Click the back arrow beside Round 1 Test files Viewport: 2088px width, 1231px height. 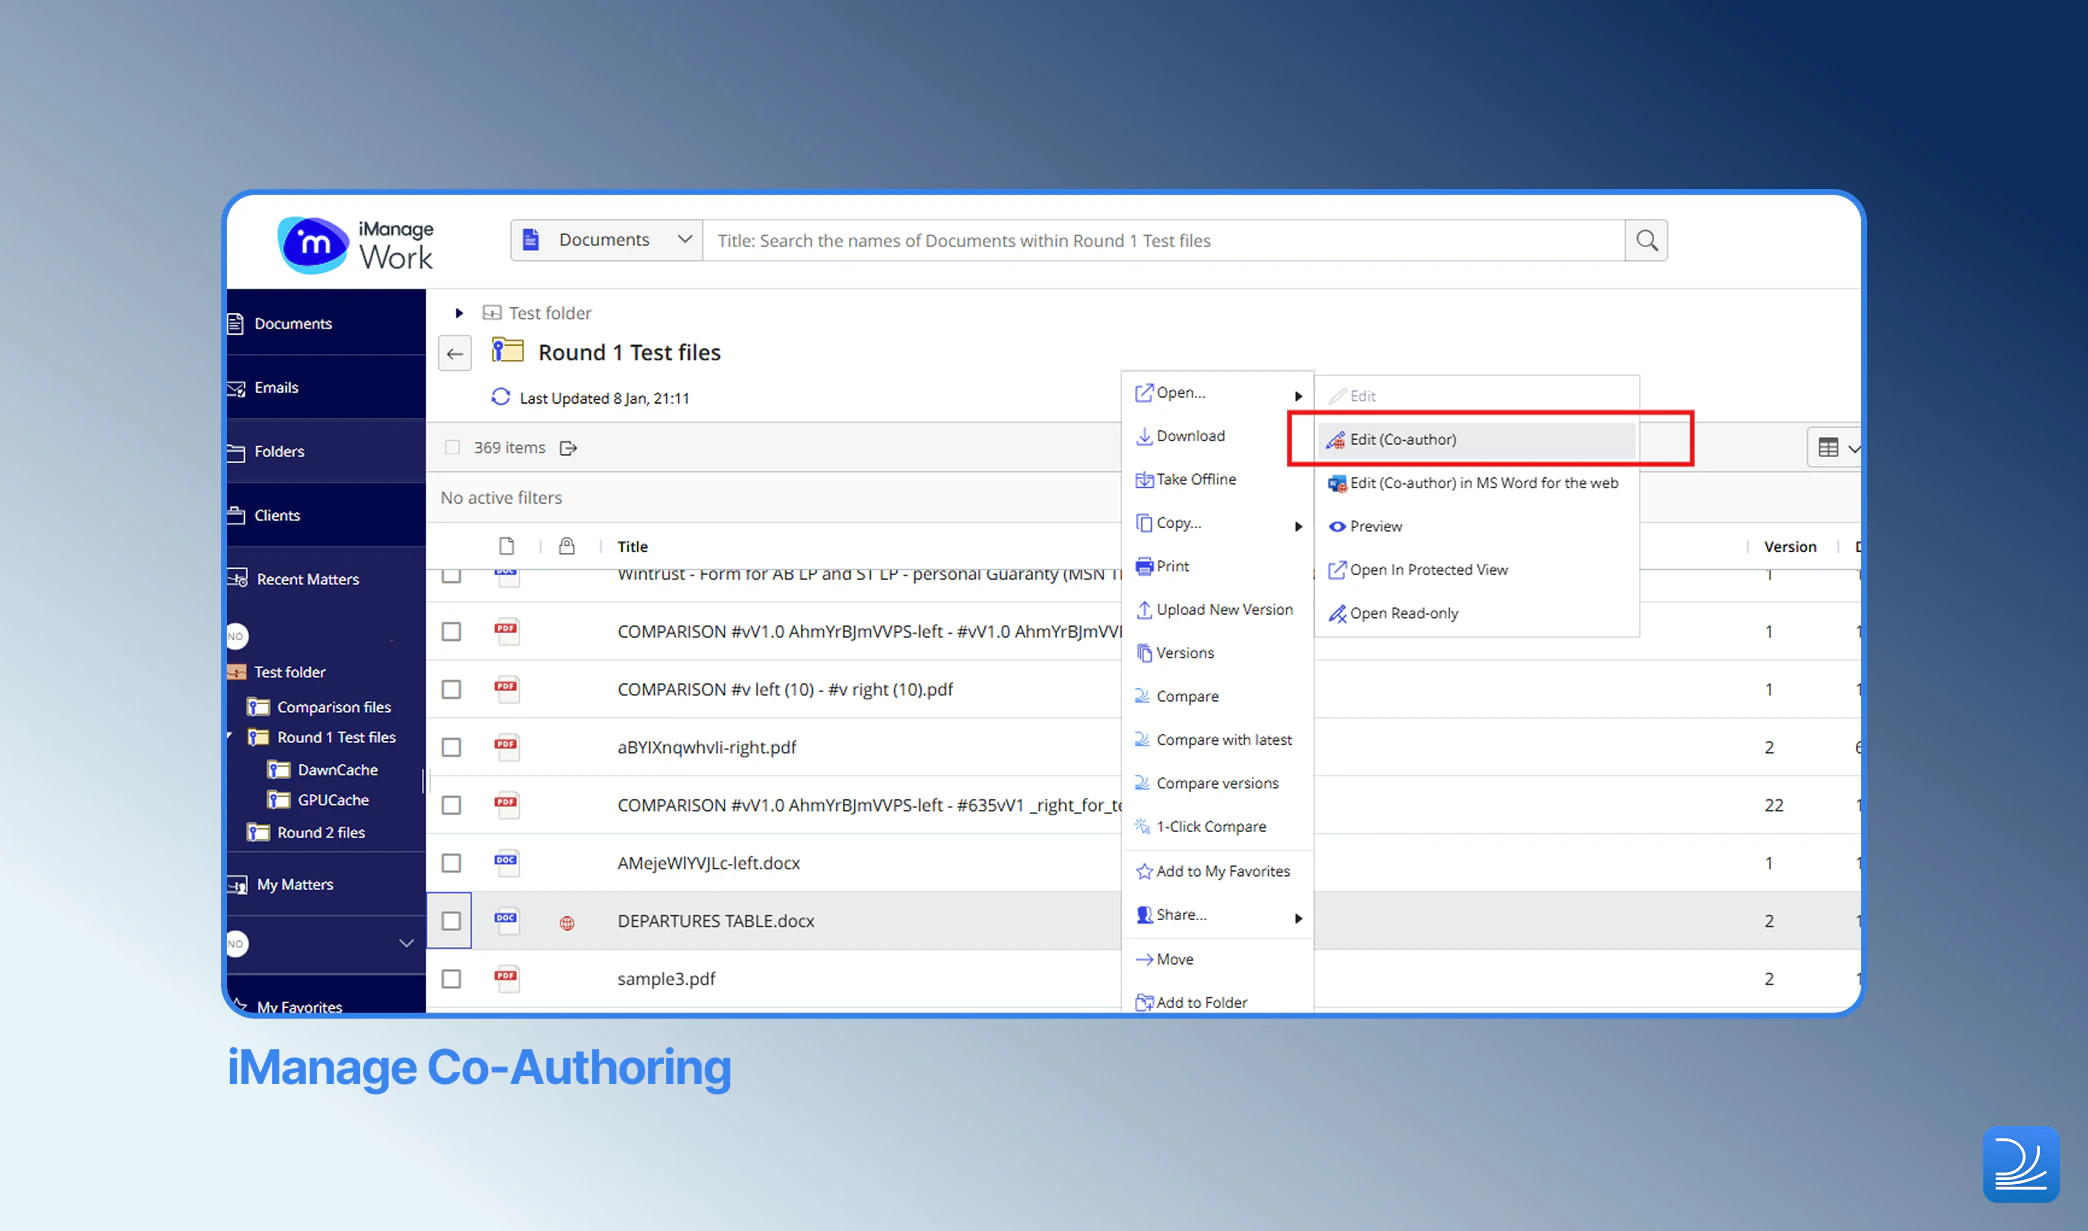pyautogui.click(x=455, y=353)
